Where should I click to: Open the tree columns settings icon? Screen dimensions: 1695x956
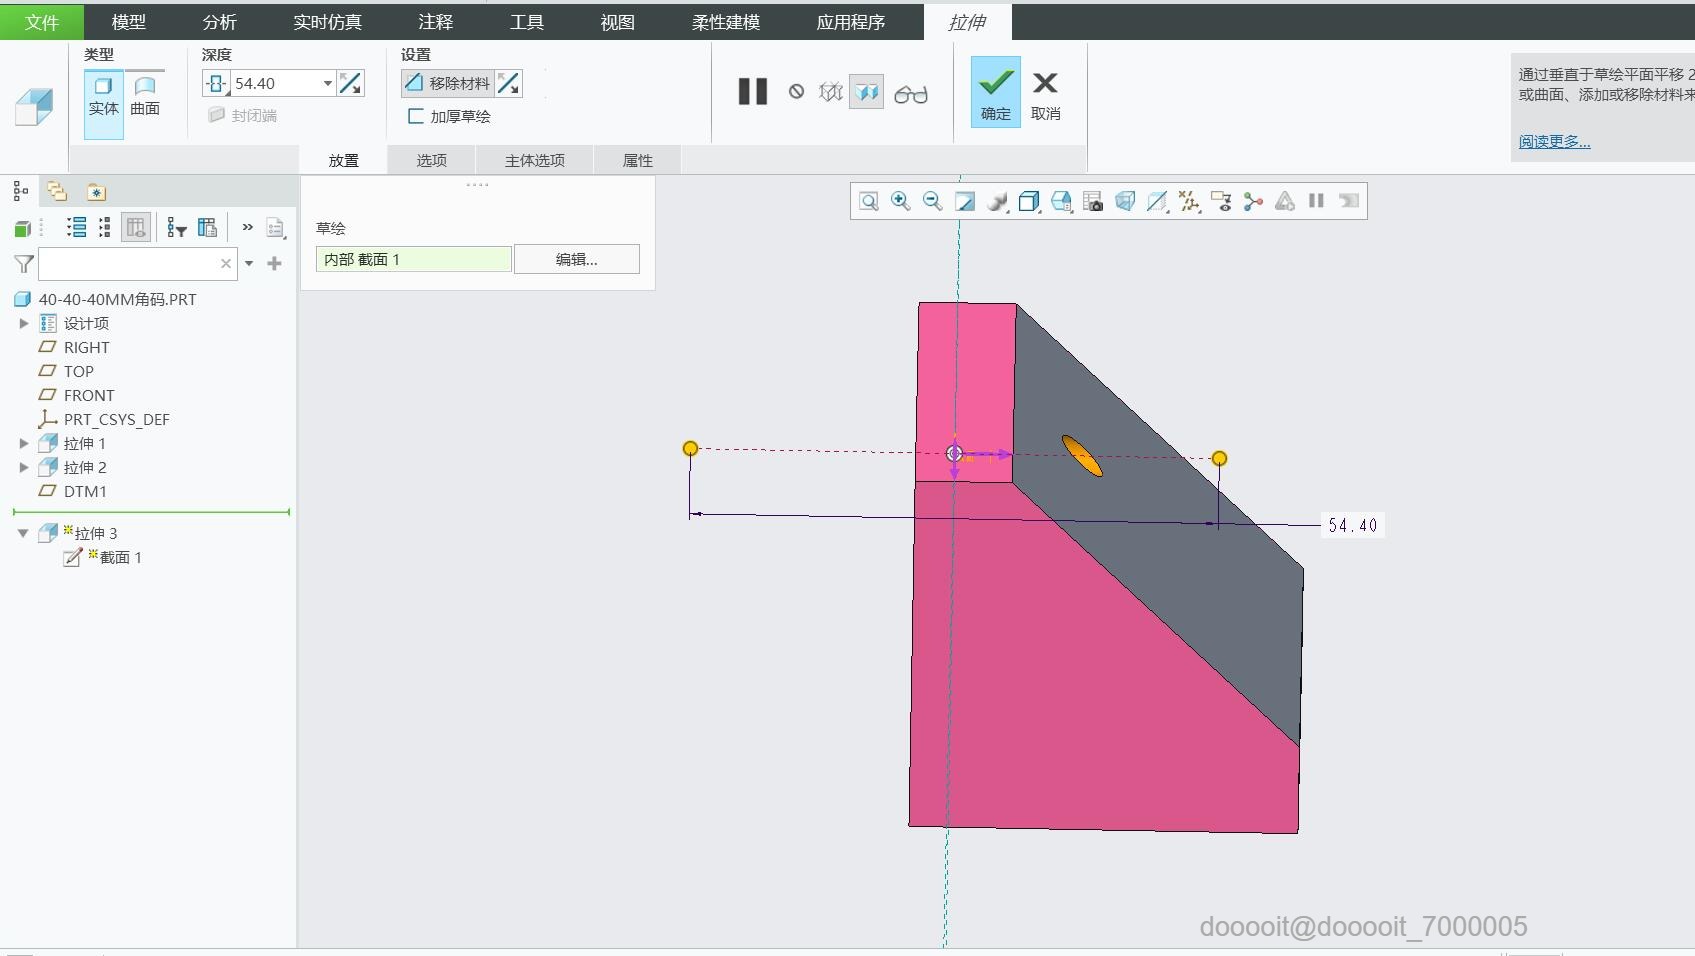[207, 227]
